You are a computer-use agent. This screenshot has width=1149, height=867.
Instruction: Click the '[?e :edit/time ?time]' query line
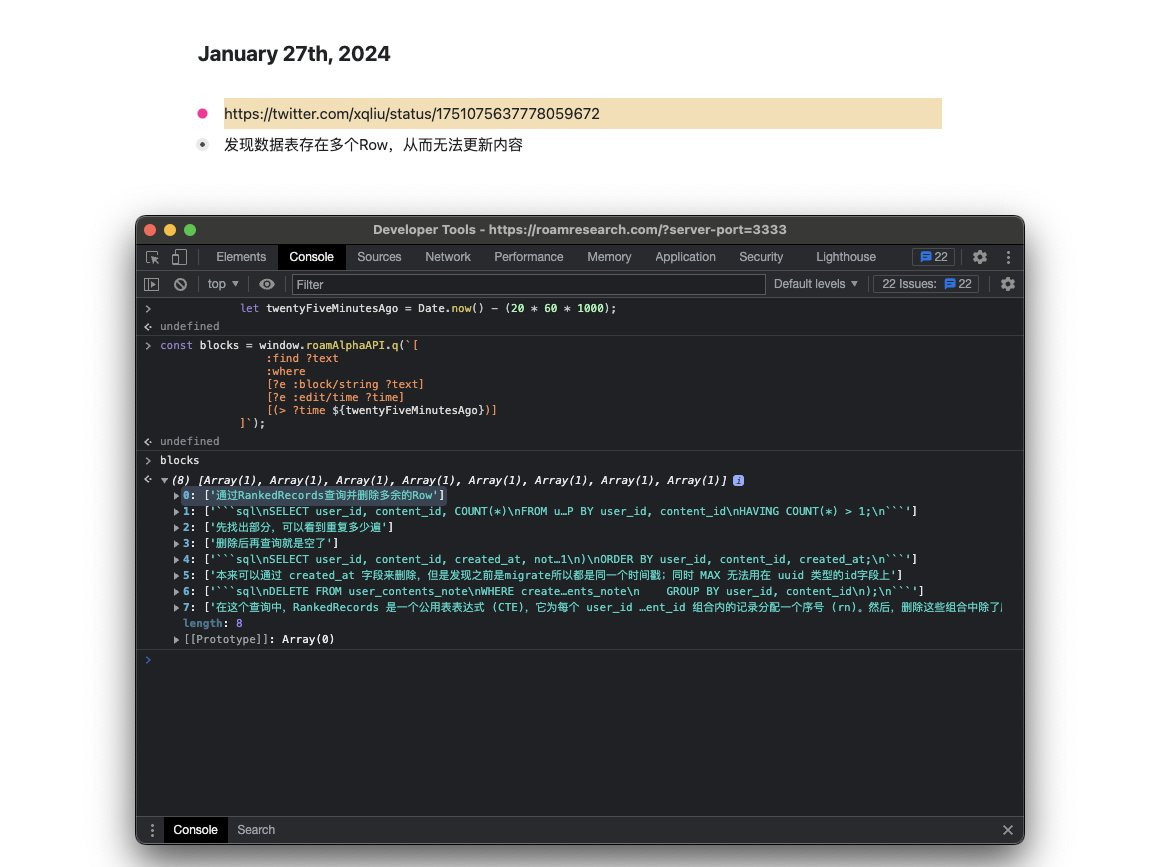point(335,398)
